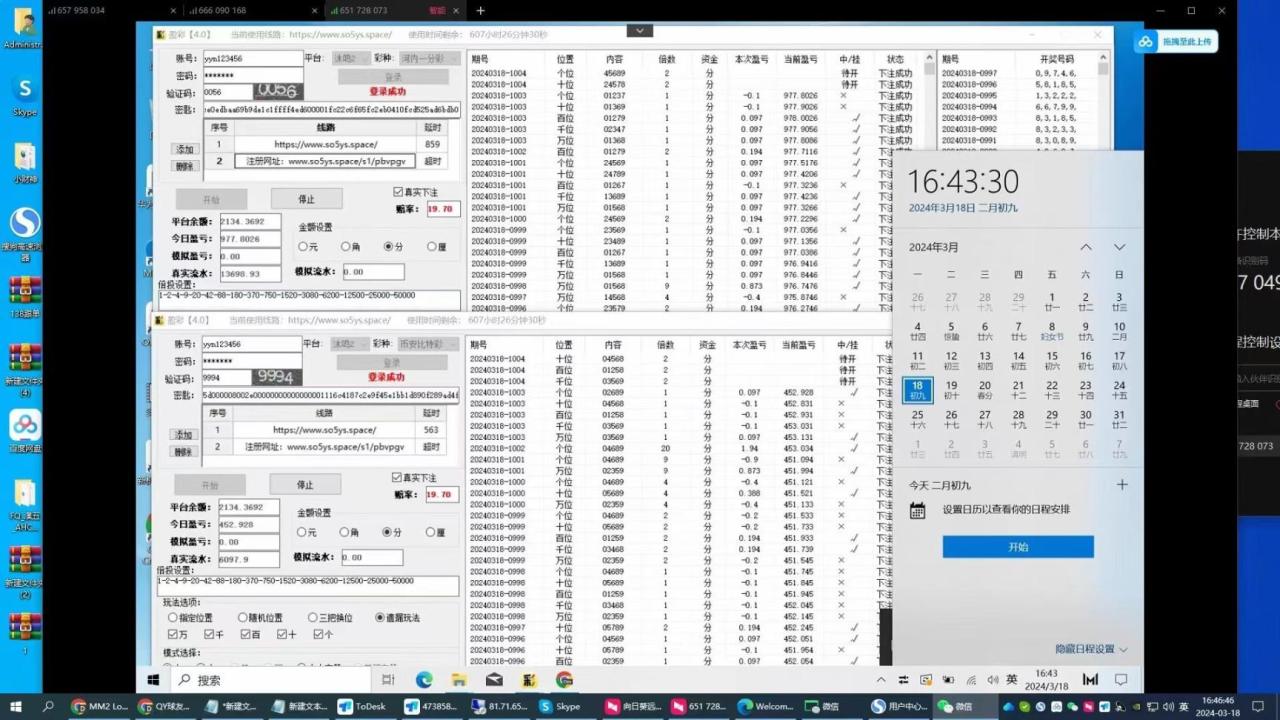The height and width of the screenshot is (720, 1280).
Task: Click the blue 开始 button in calendar
Action: tap(1017, 547)
